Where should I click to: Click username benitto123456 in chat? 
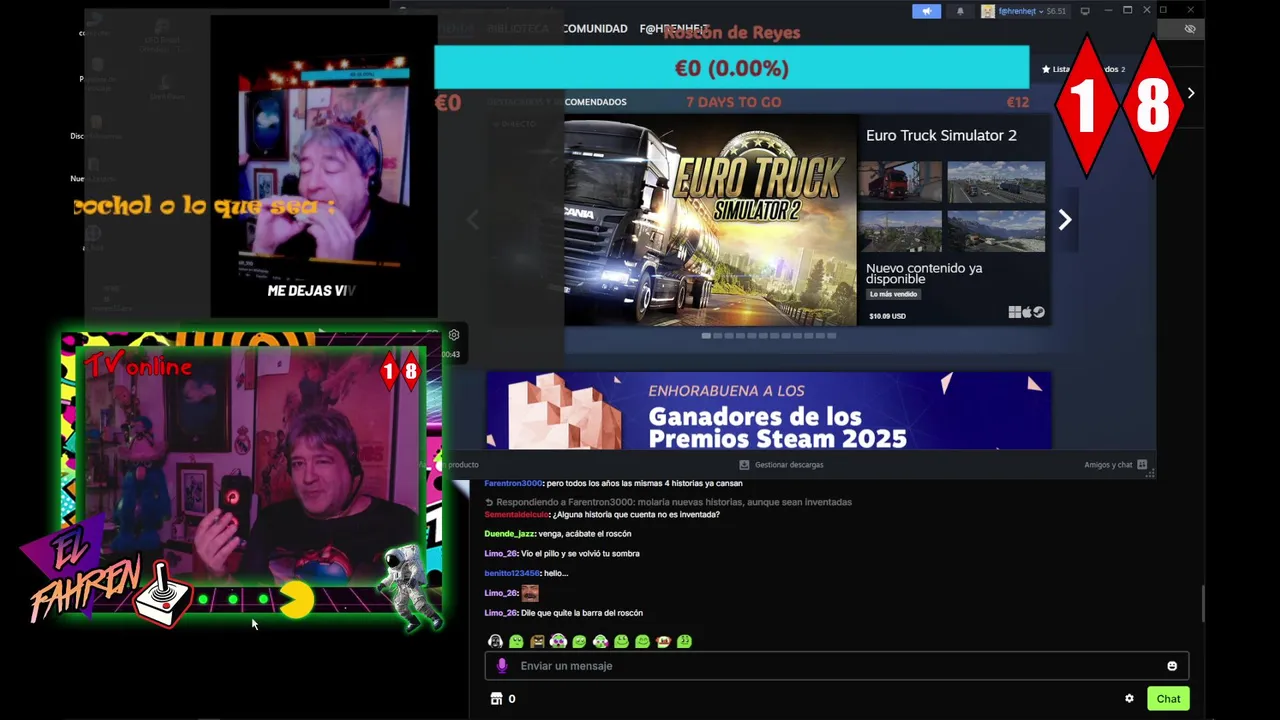pyautogui.click(x=512, y=573)
